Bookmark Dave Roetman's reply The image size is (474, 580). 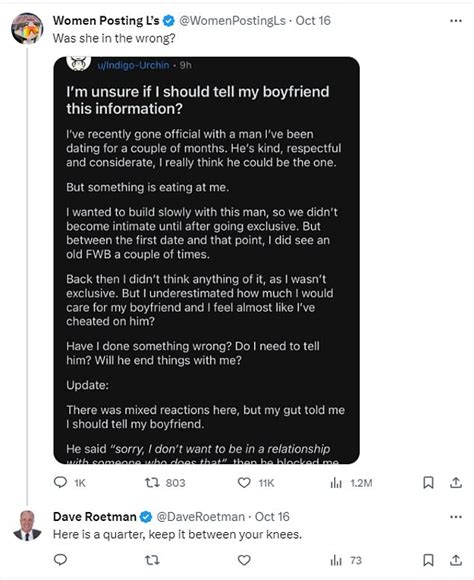click(428, 560)
